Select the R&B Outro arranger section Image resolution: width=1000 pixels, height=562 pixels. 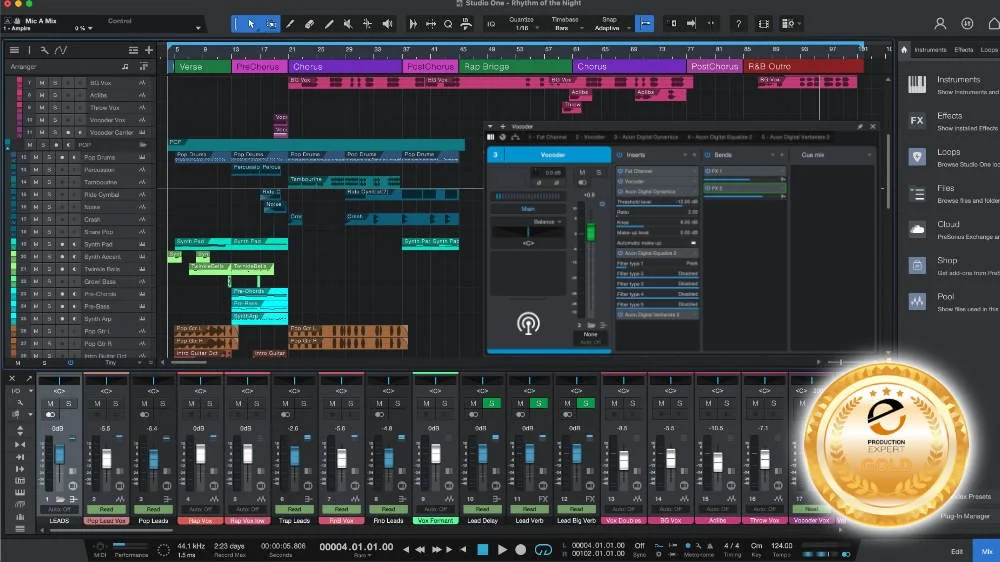coord(803,66)
